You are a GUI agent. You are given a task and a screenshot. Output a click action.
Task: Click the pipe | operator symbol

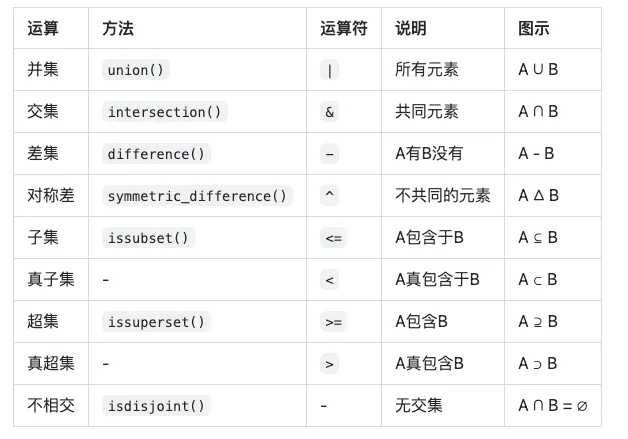click(x=329, y=70)
